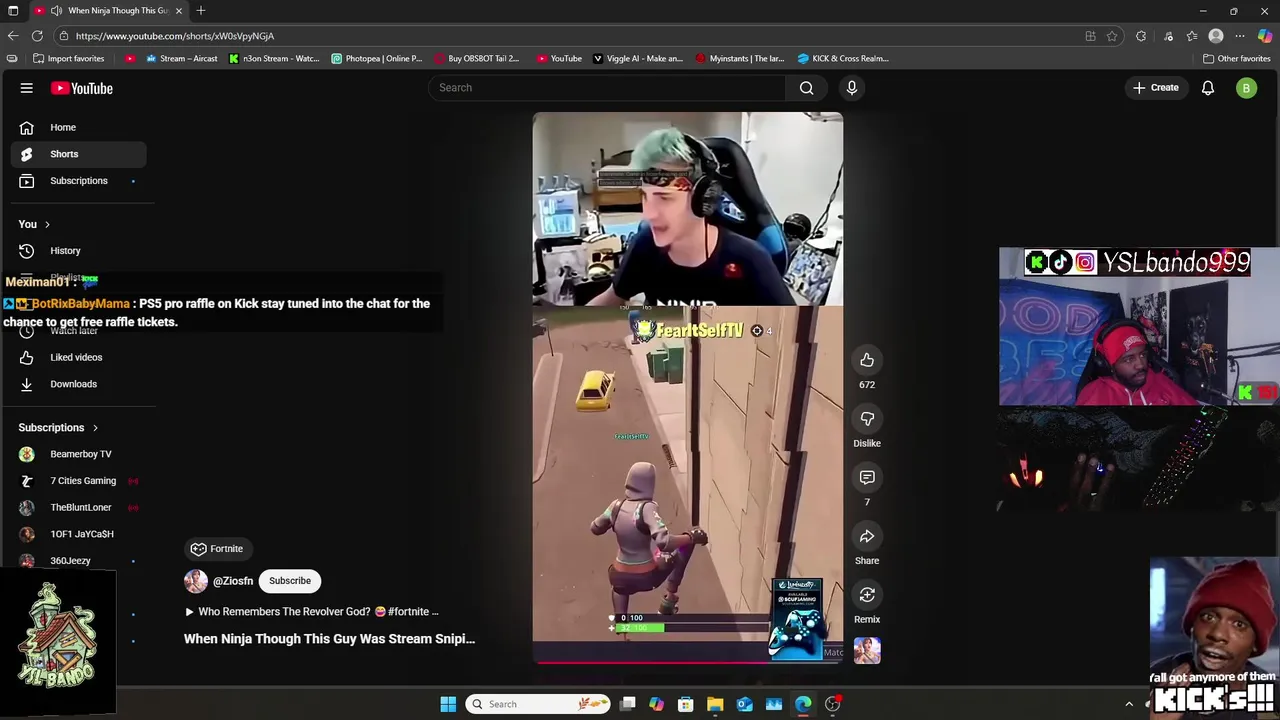1280x720 pixels.
Task: Add page to favorites star icon
Action: pos(1112,36)
